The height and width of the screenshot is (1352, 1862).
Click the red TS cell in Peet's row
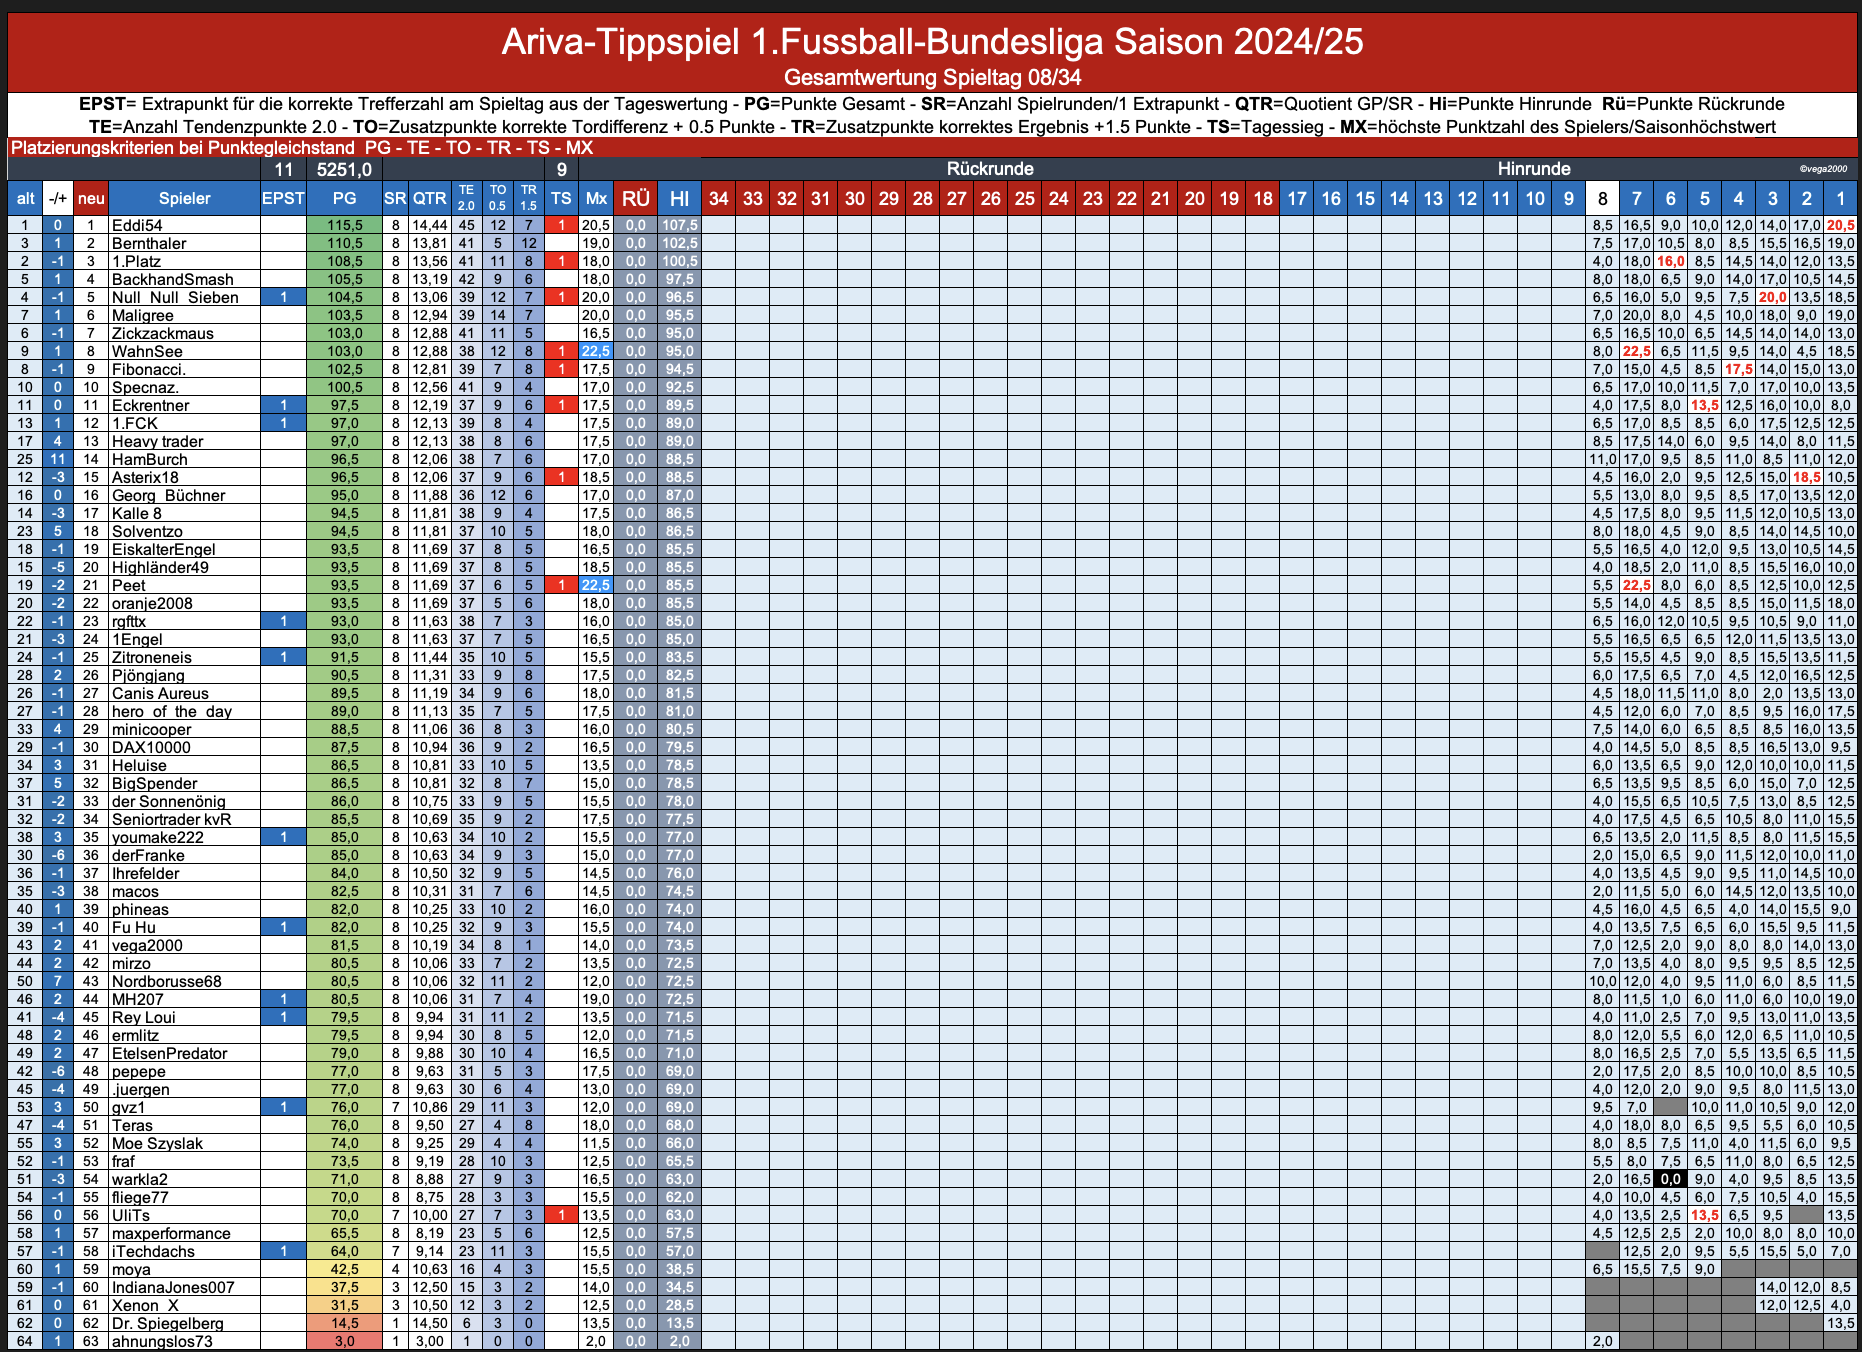[562, 585]
